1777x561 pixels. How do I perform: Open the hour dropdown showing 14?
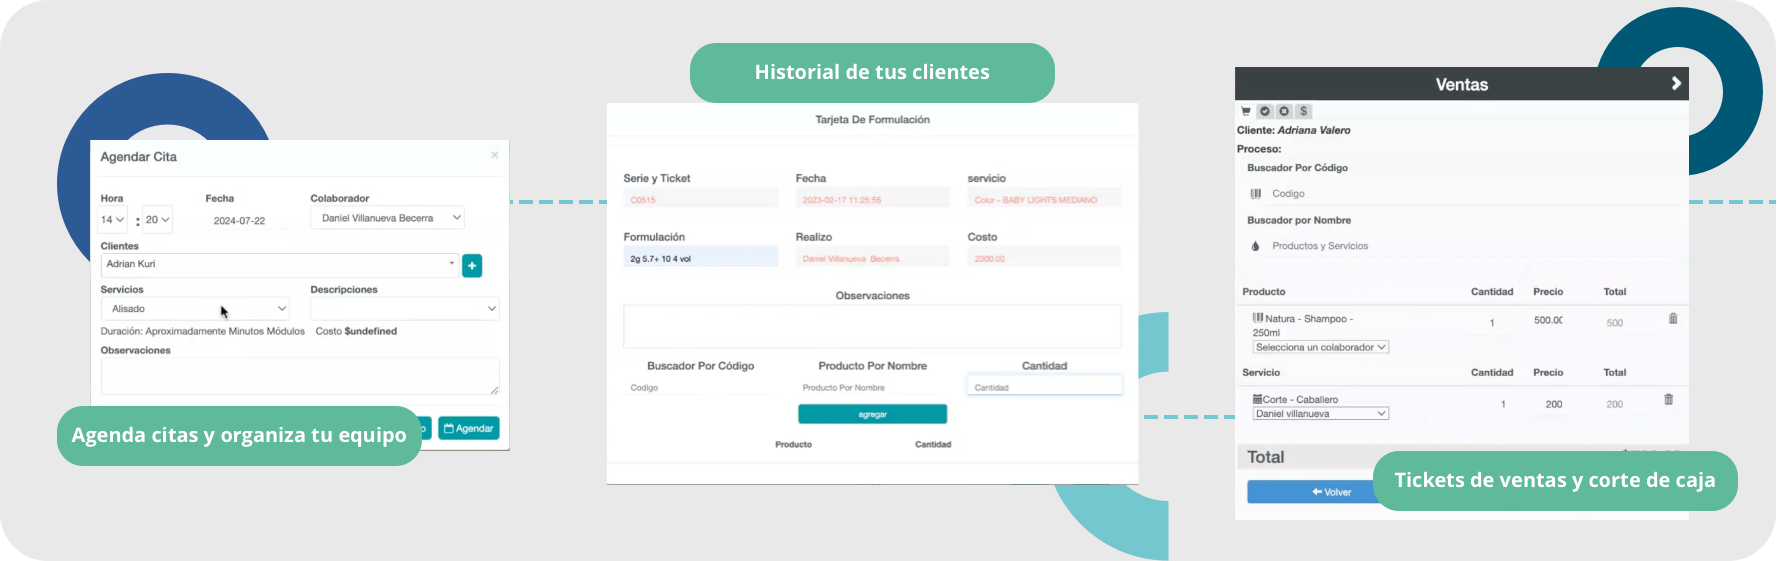[x=113, y=220]
